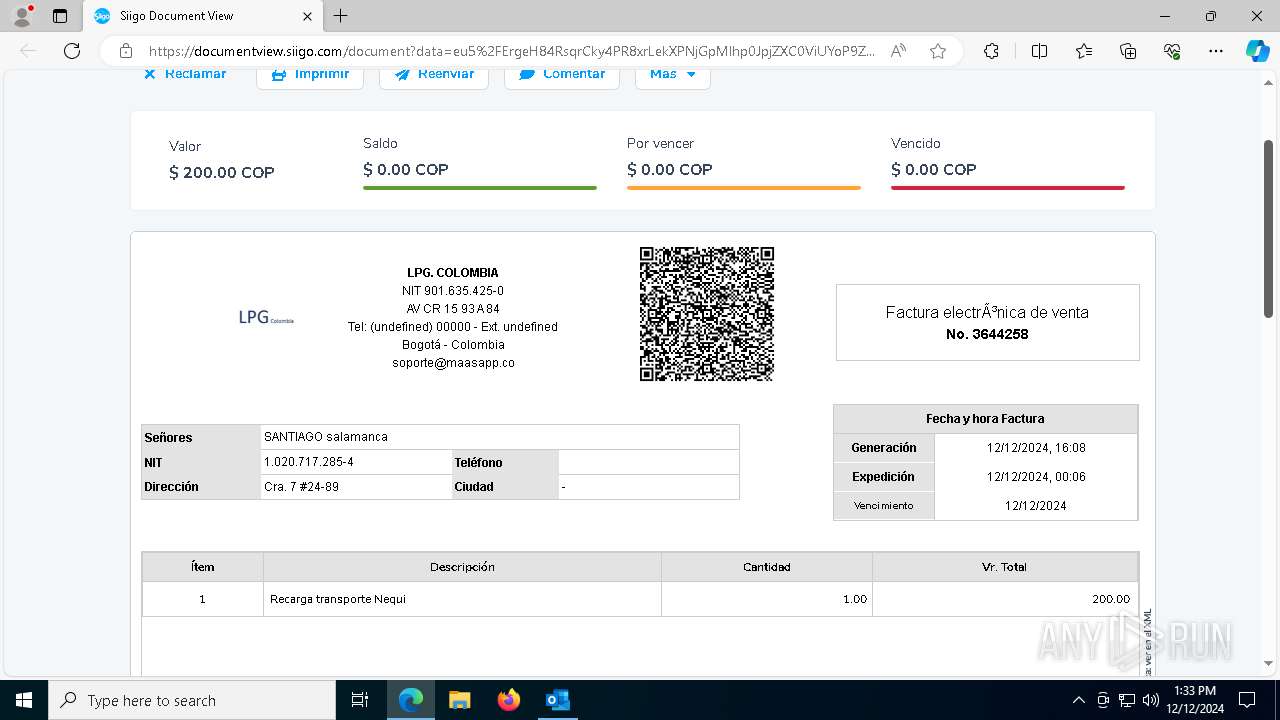Click item description Recarga transporte Nequi
This screenshot has width=1280, height=720.
point(338,599)
